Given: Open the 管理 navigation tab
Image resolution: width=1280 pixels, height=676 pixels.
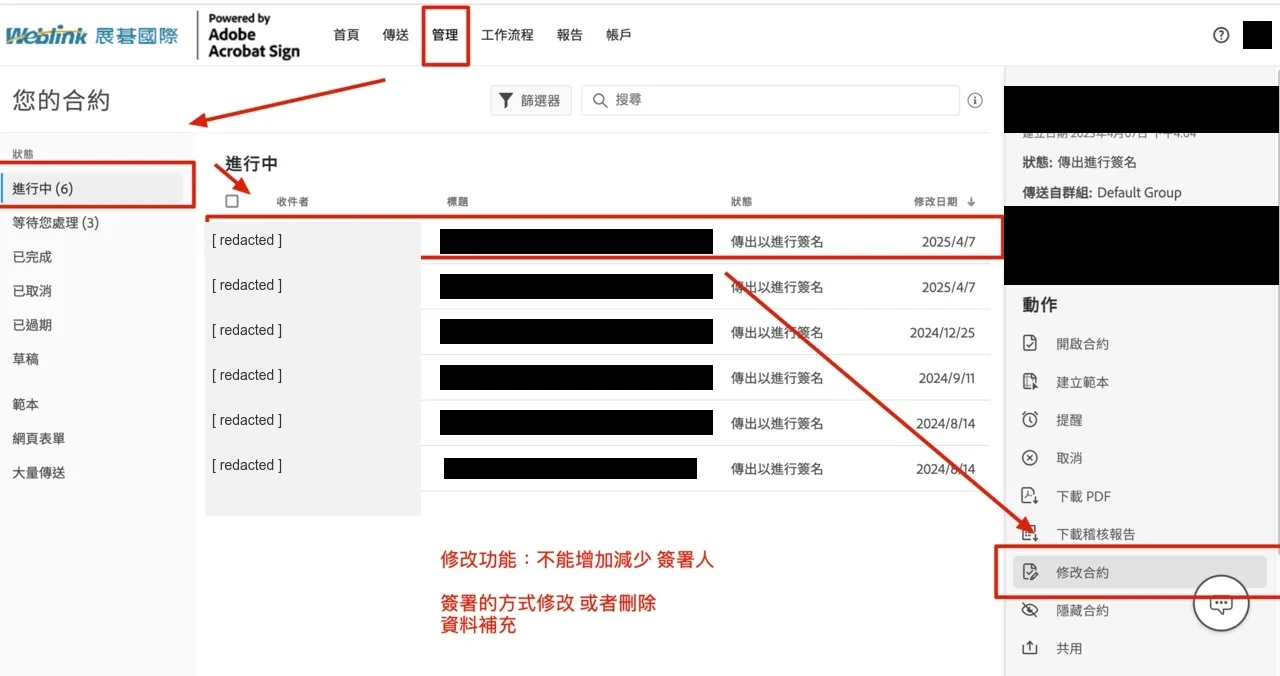Looking at the screenshot, I should pos(445,35).
